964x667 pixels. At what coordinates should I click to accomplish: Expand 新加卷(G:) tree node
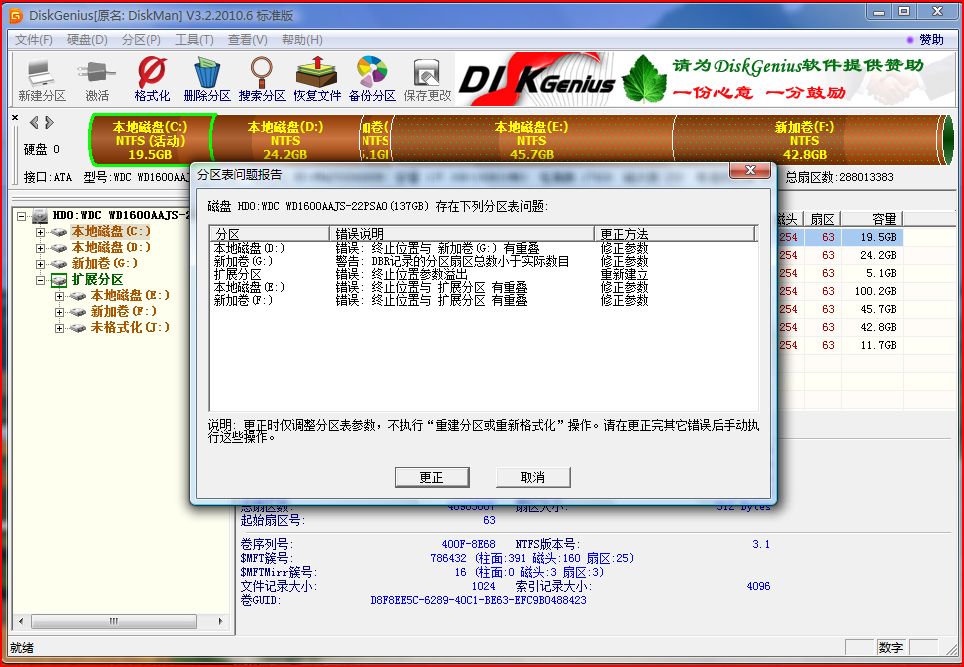point(41,264)
